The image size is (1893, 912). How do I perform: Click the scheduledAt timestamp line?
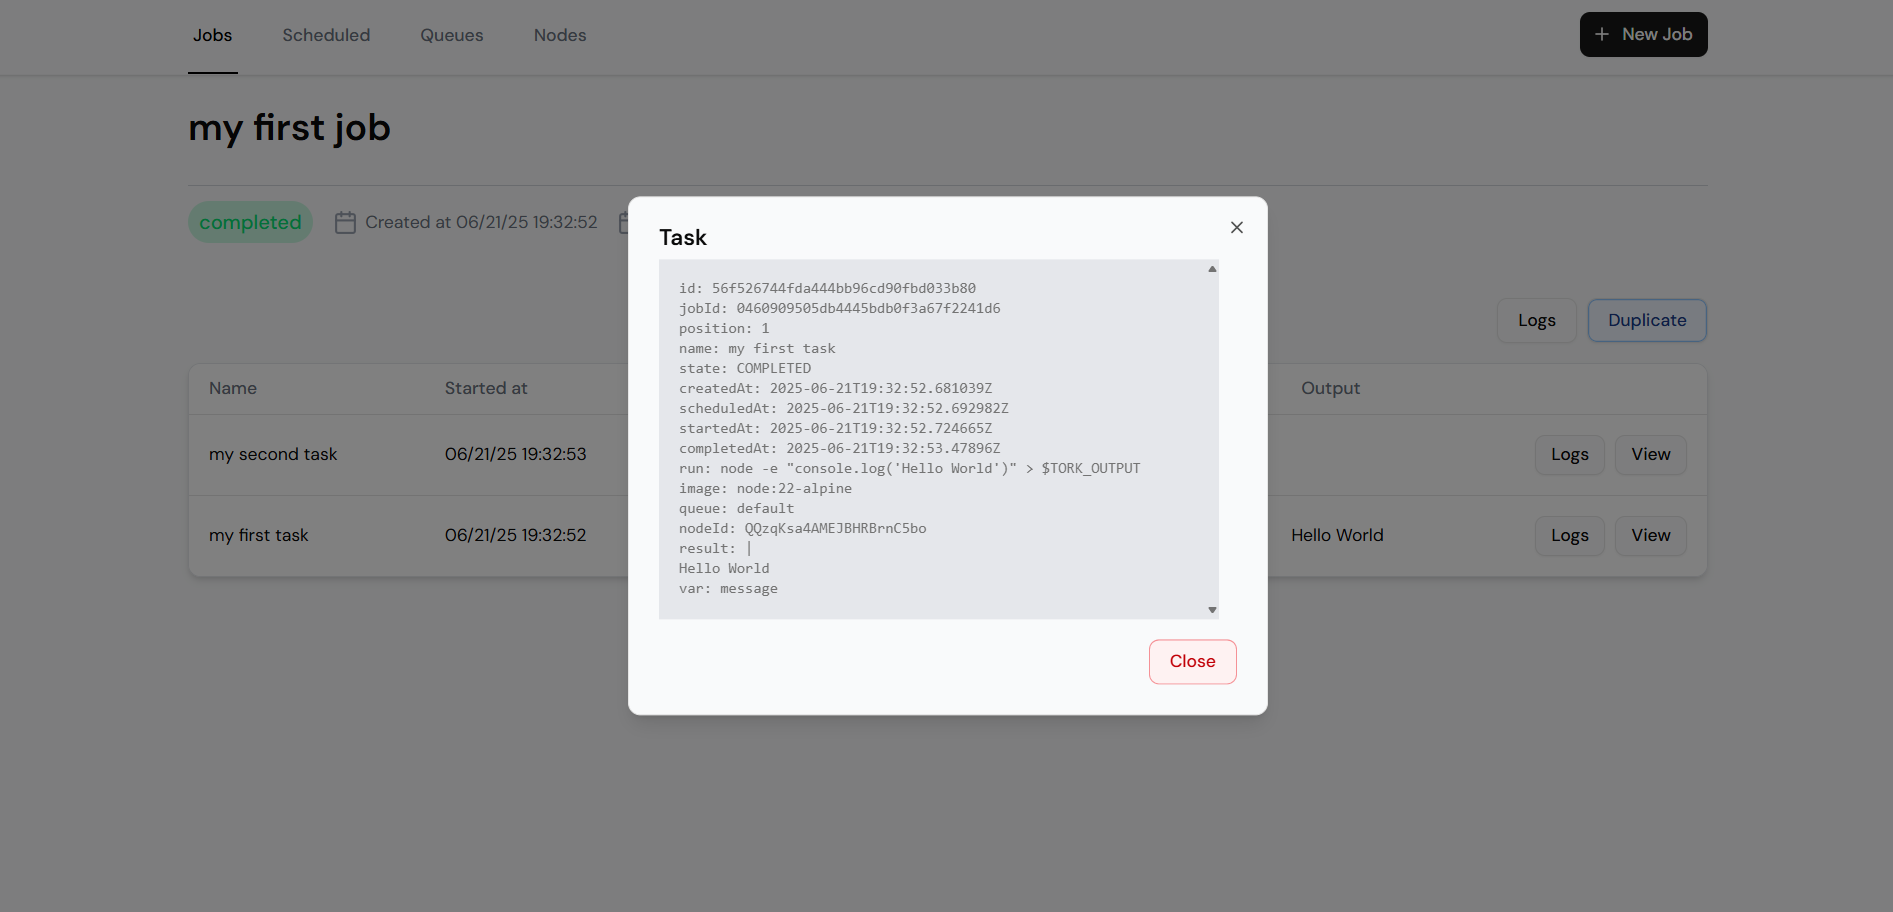tap(843, 409)
